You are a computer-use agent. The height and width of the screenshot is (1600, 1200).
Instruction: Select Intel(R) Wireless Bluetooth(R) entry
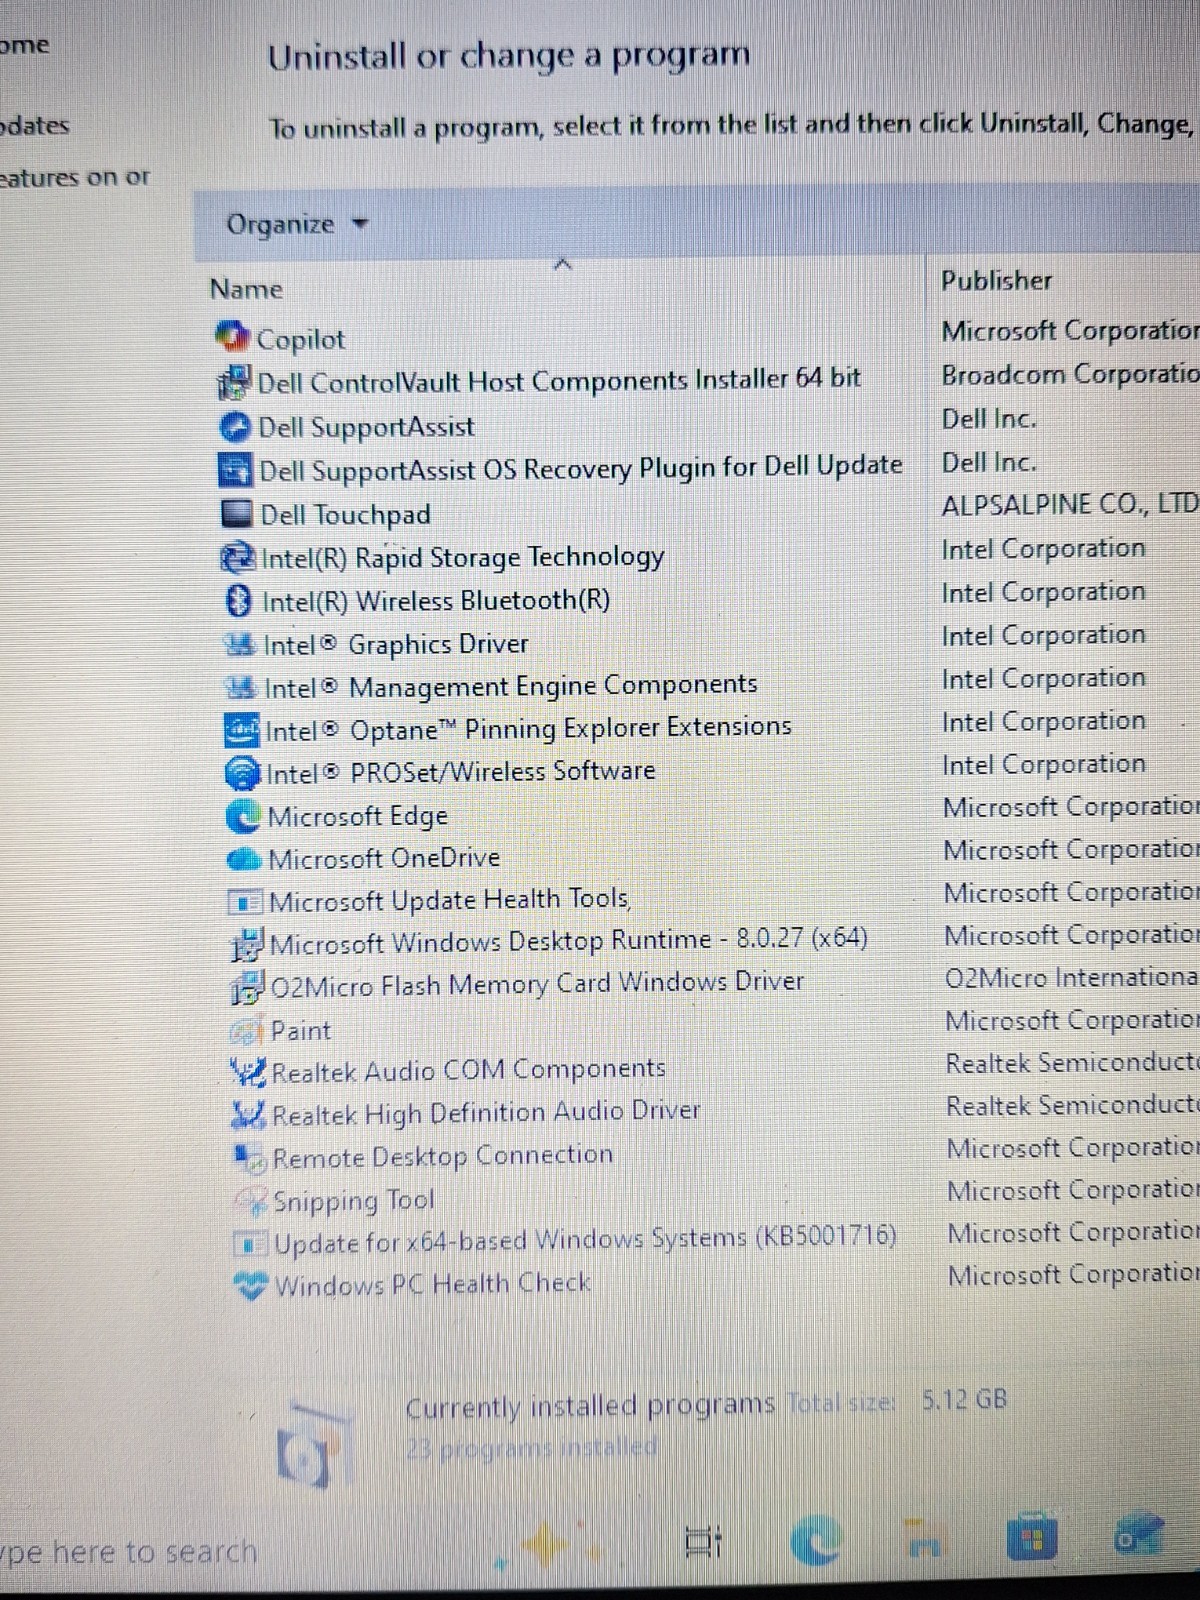(436, 601)
